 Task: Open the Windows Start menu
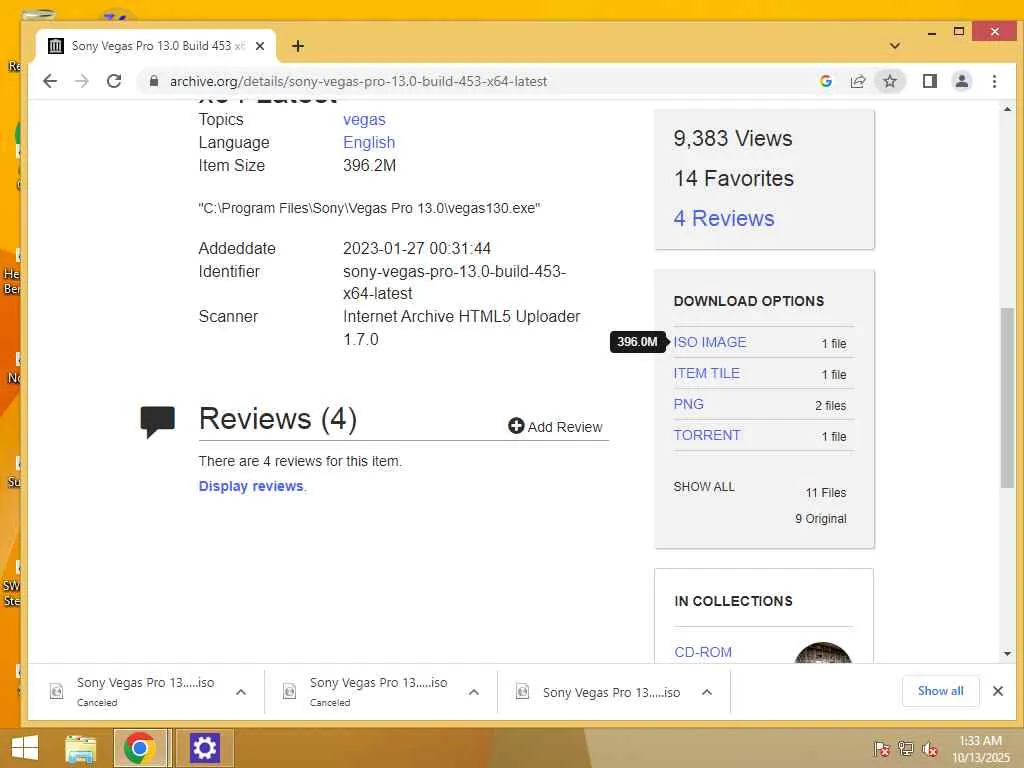(24, 748)
